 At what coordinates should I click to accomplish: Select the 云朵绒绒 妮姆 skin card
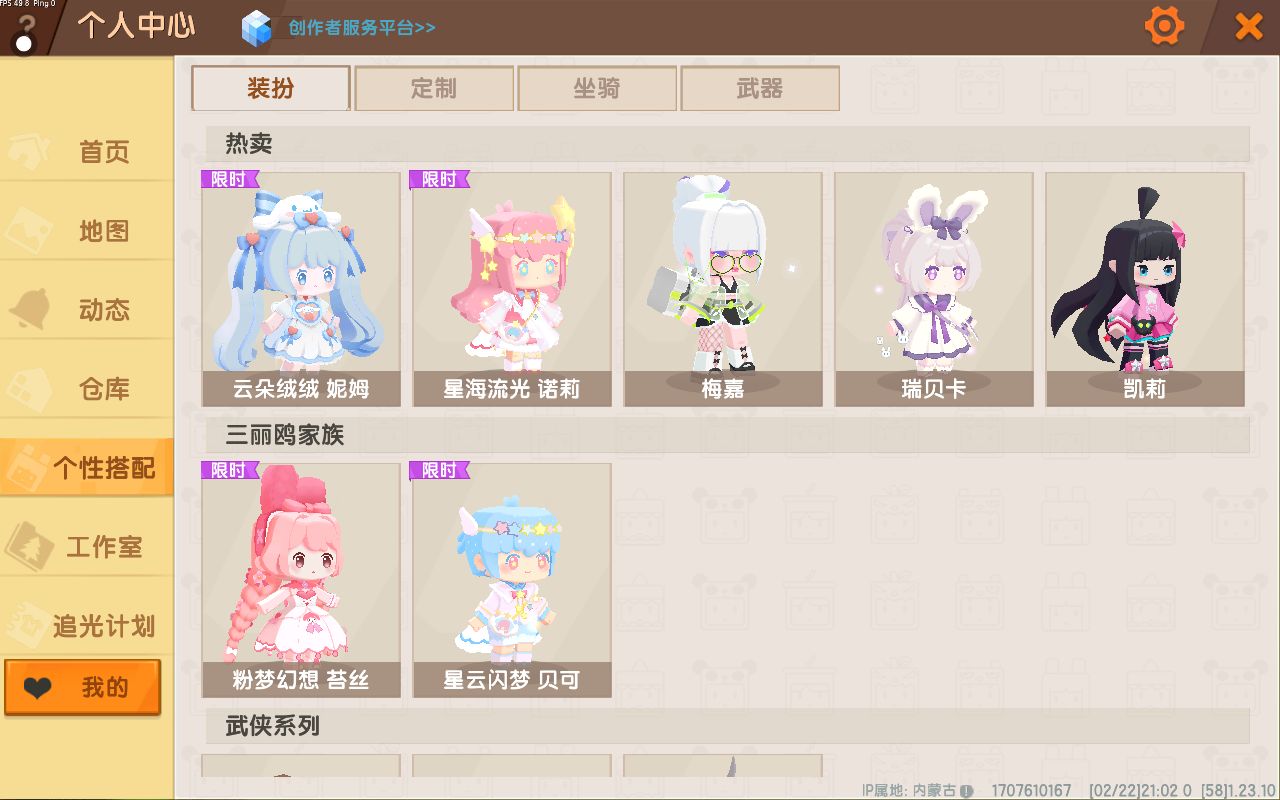[x=301, y=289]
